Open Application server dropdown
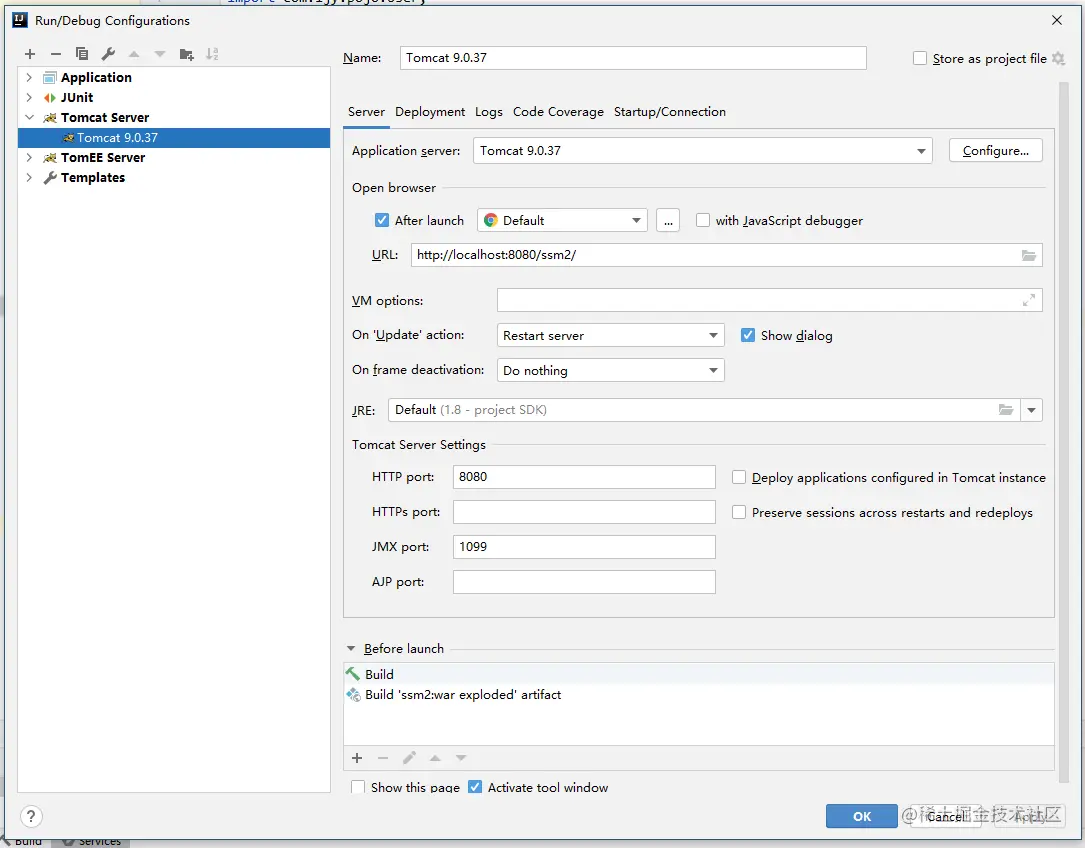The width and height of the screenshot is (1085, 848). pyautogui.click(x=702, y=151)
